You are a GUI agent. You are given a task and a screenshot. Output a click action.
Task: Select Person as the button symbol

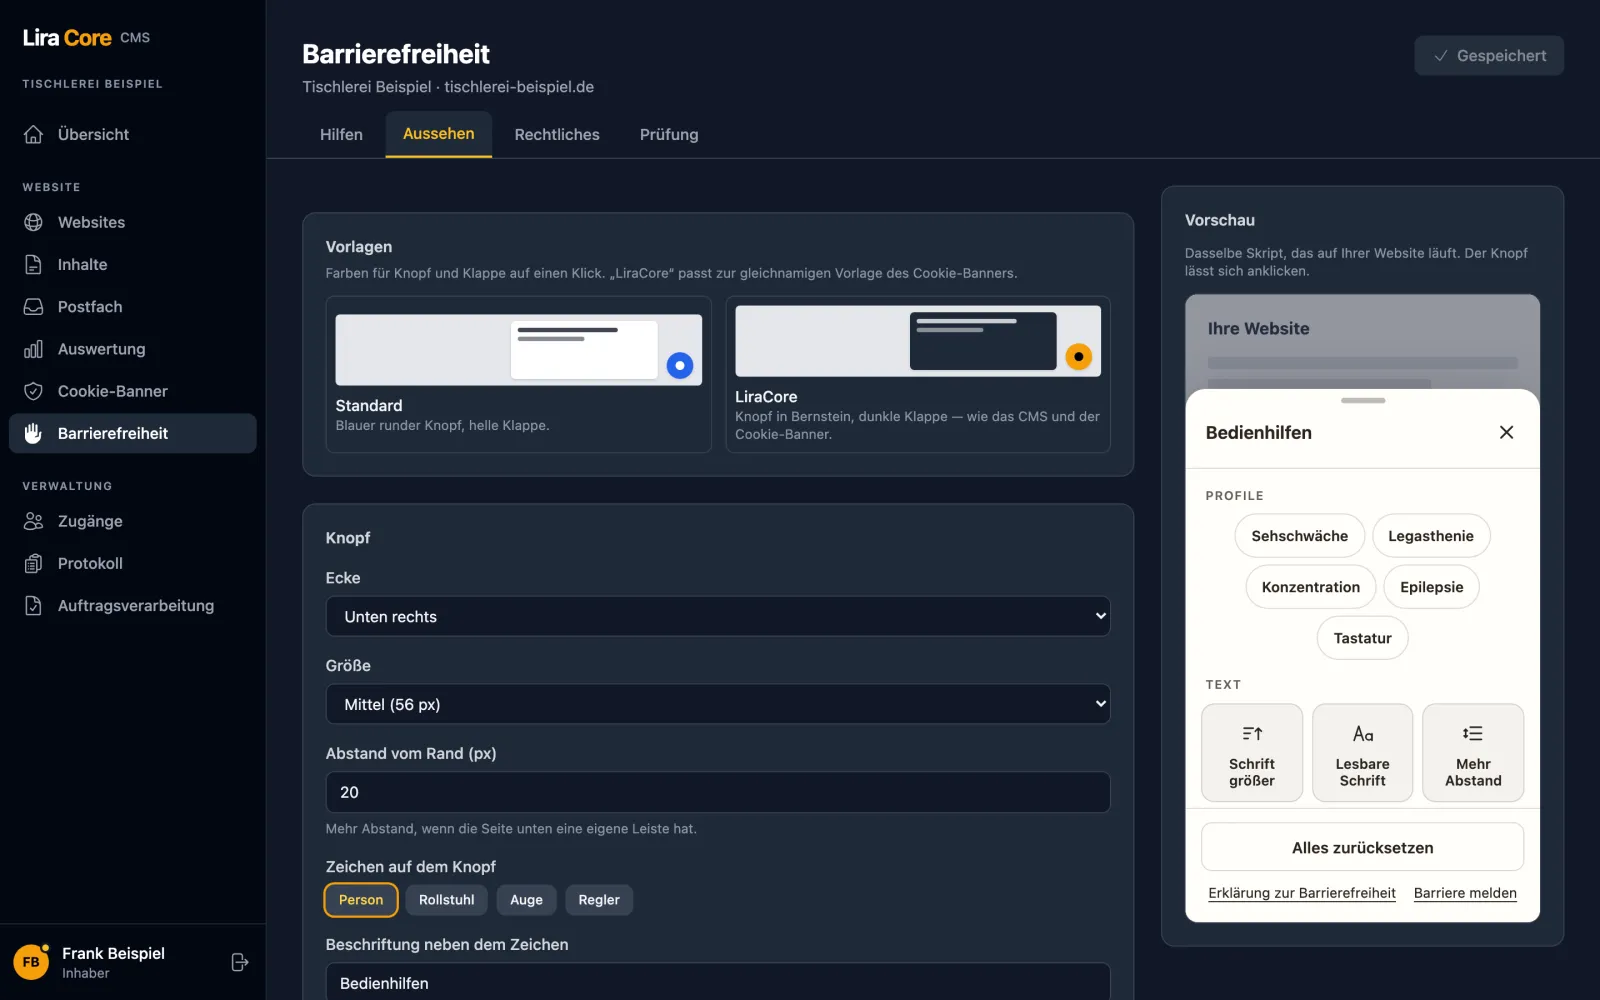pyautogui.click(x=361, y=900)
